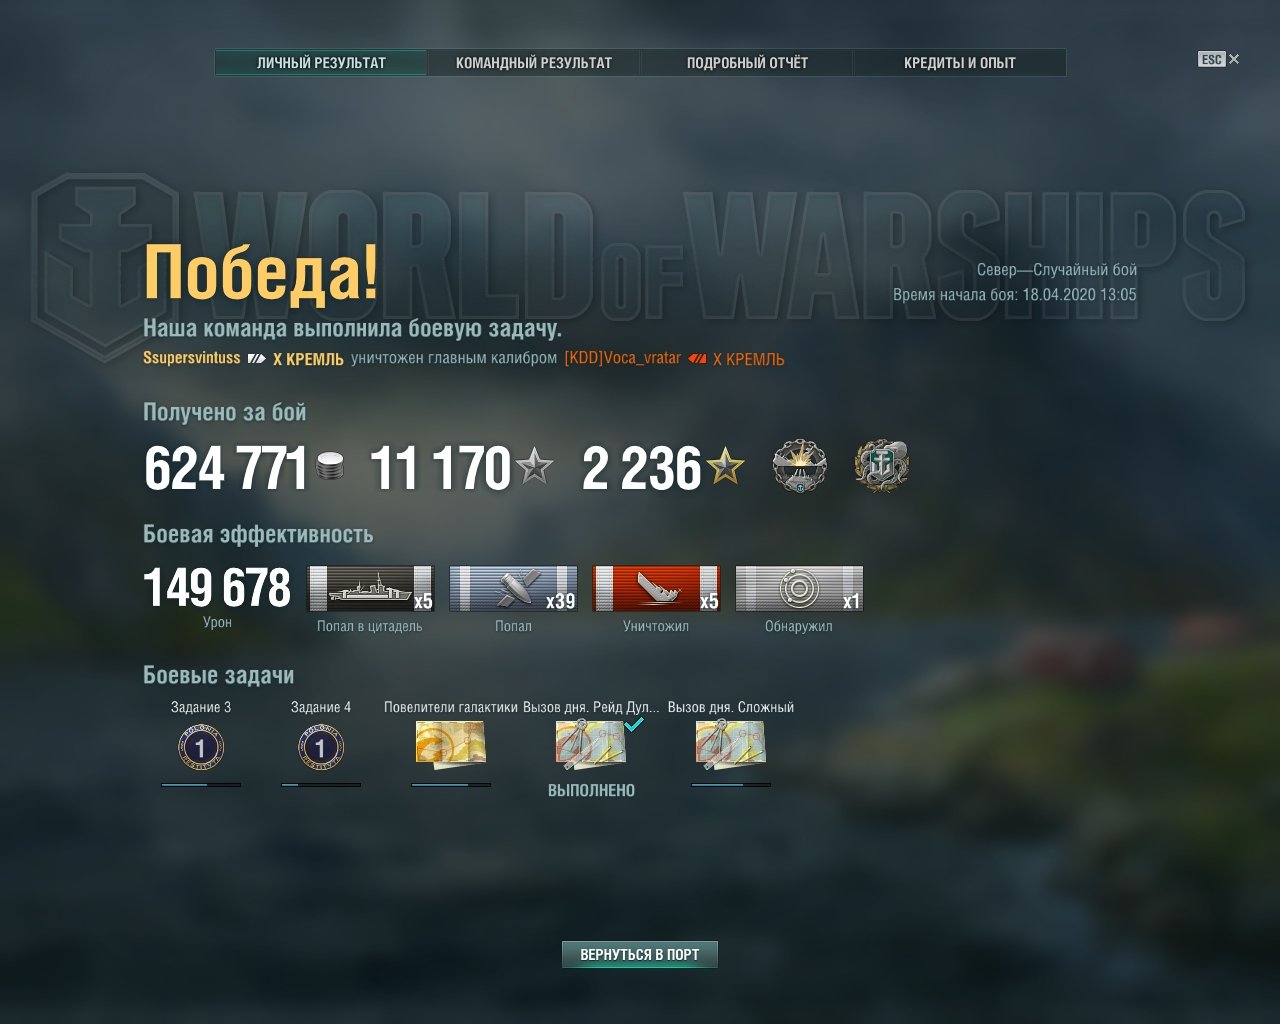
Task: Click the silver credits coin icon
Action: coord(330,467)
